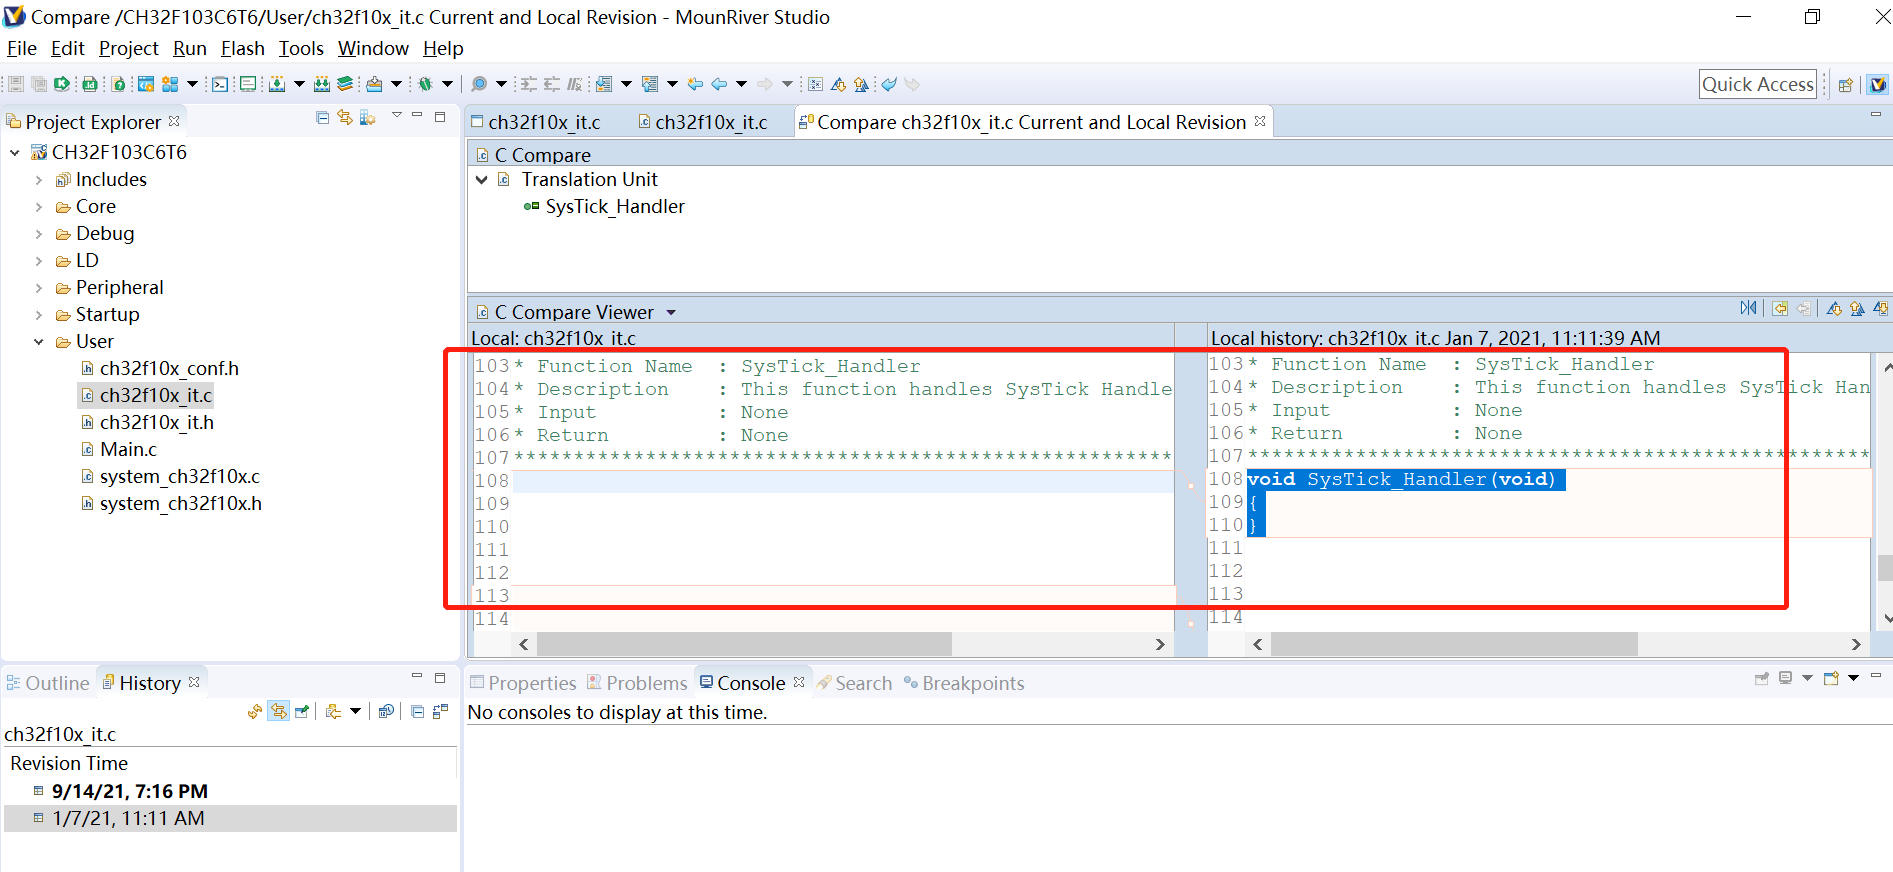
Task: Close the Compare ch32f10x_it.c editor tab
Action: click(1260, 121)
